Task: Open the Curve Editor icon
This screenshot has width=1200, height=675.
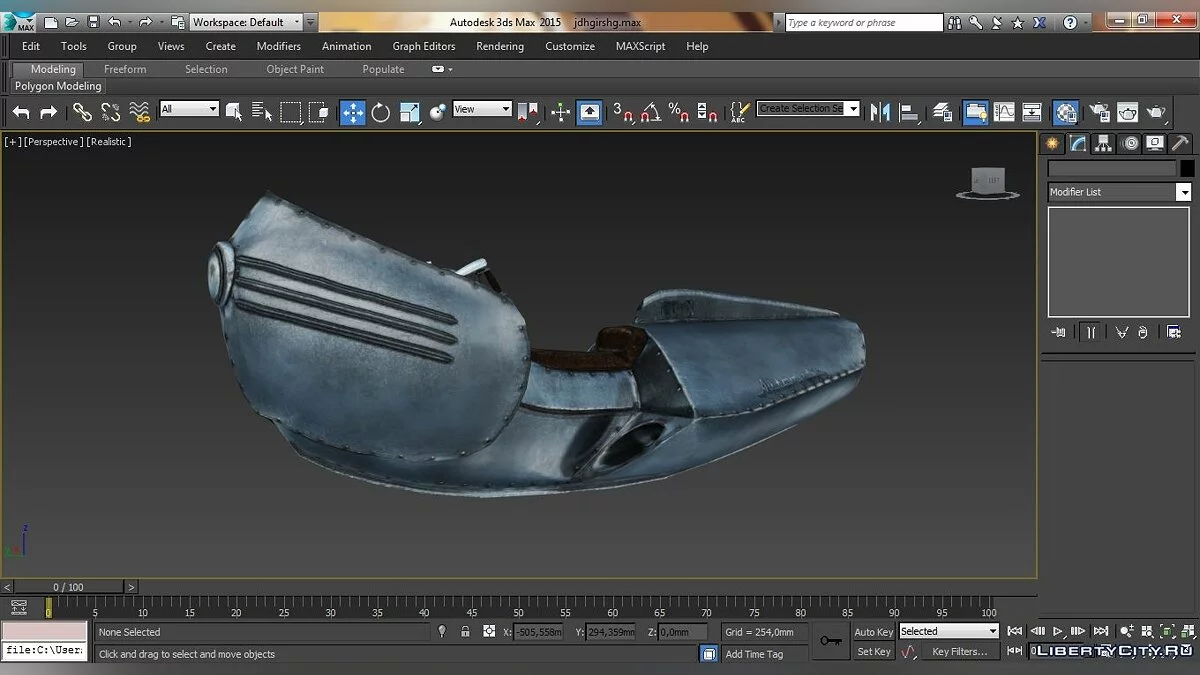Action: (x=1003, y=112)
